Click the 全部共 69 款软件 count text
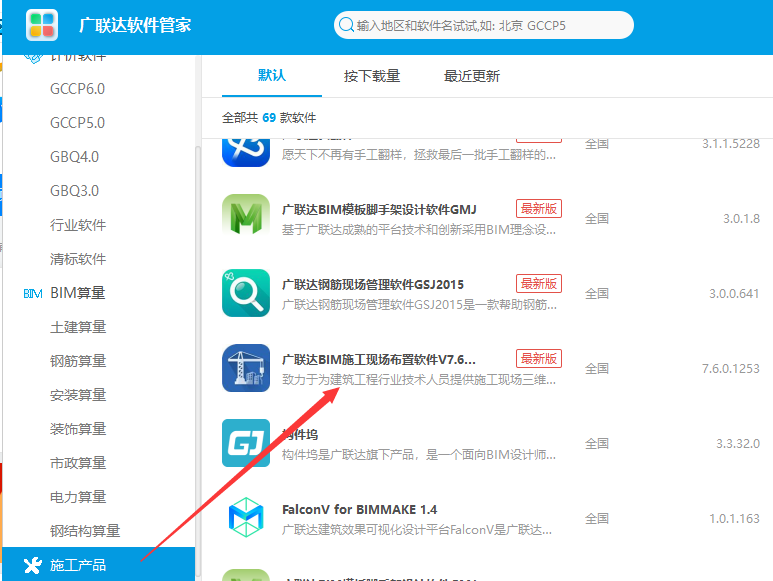The image size is (773, 581). [x=269, y=117]
